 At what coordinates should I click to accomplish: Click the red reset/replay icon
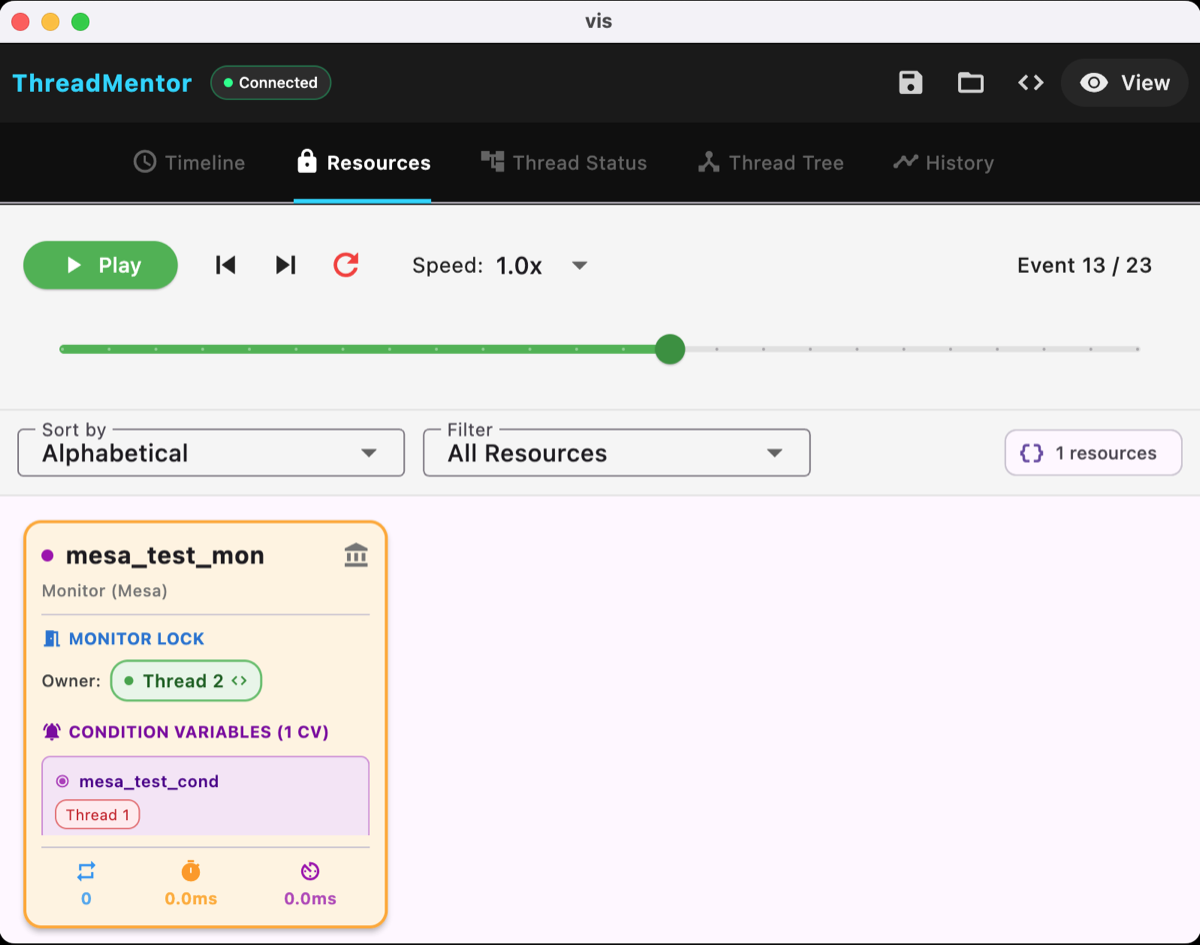tap(346, 265)
